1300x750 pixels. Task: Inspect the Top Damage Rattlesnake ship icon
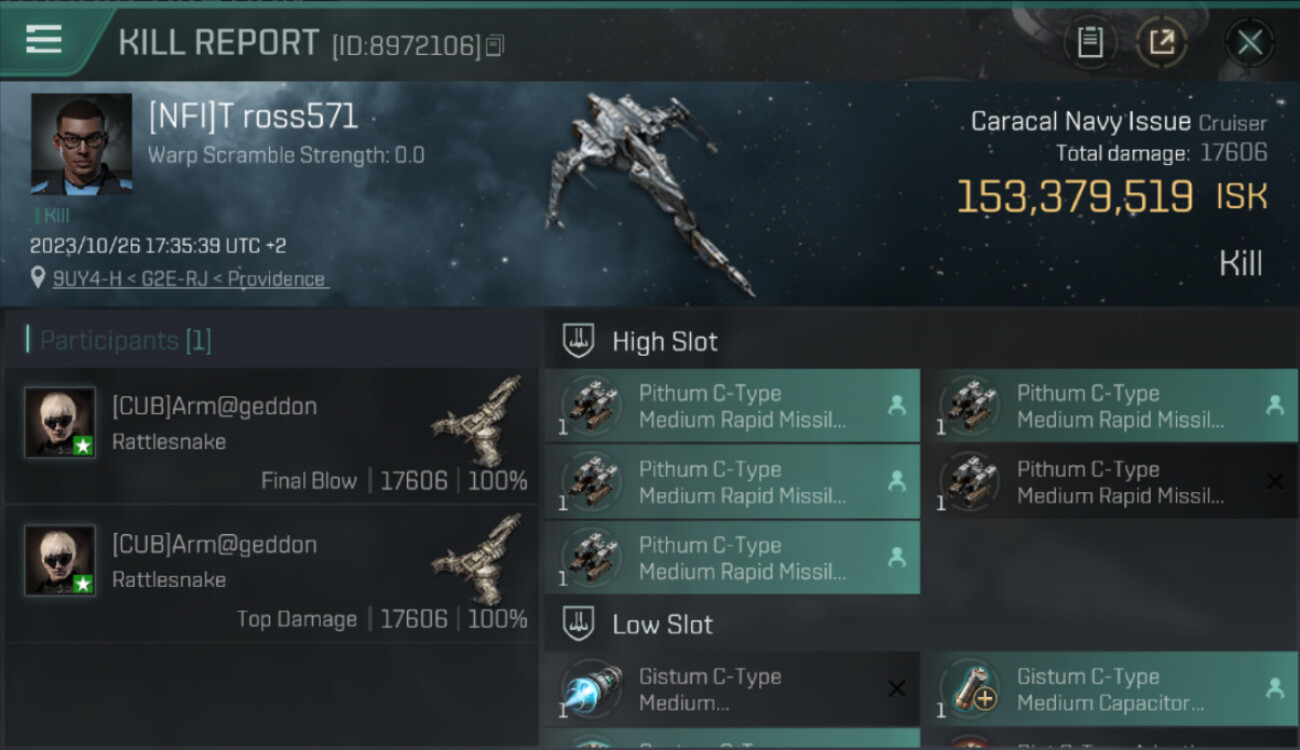pos(478,557)
